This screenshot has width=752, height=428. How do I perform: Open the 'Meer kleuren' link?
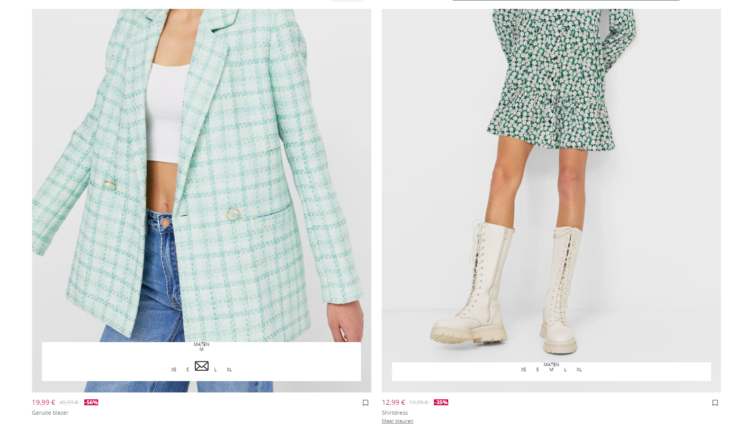coord(397,421)
